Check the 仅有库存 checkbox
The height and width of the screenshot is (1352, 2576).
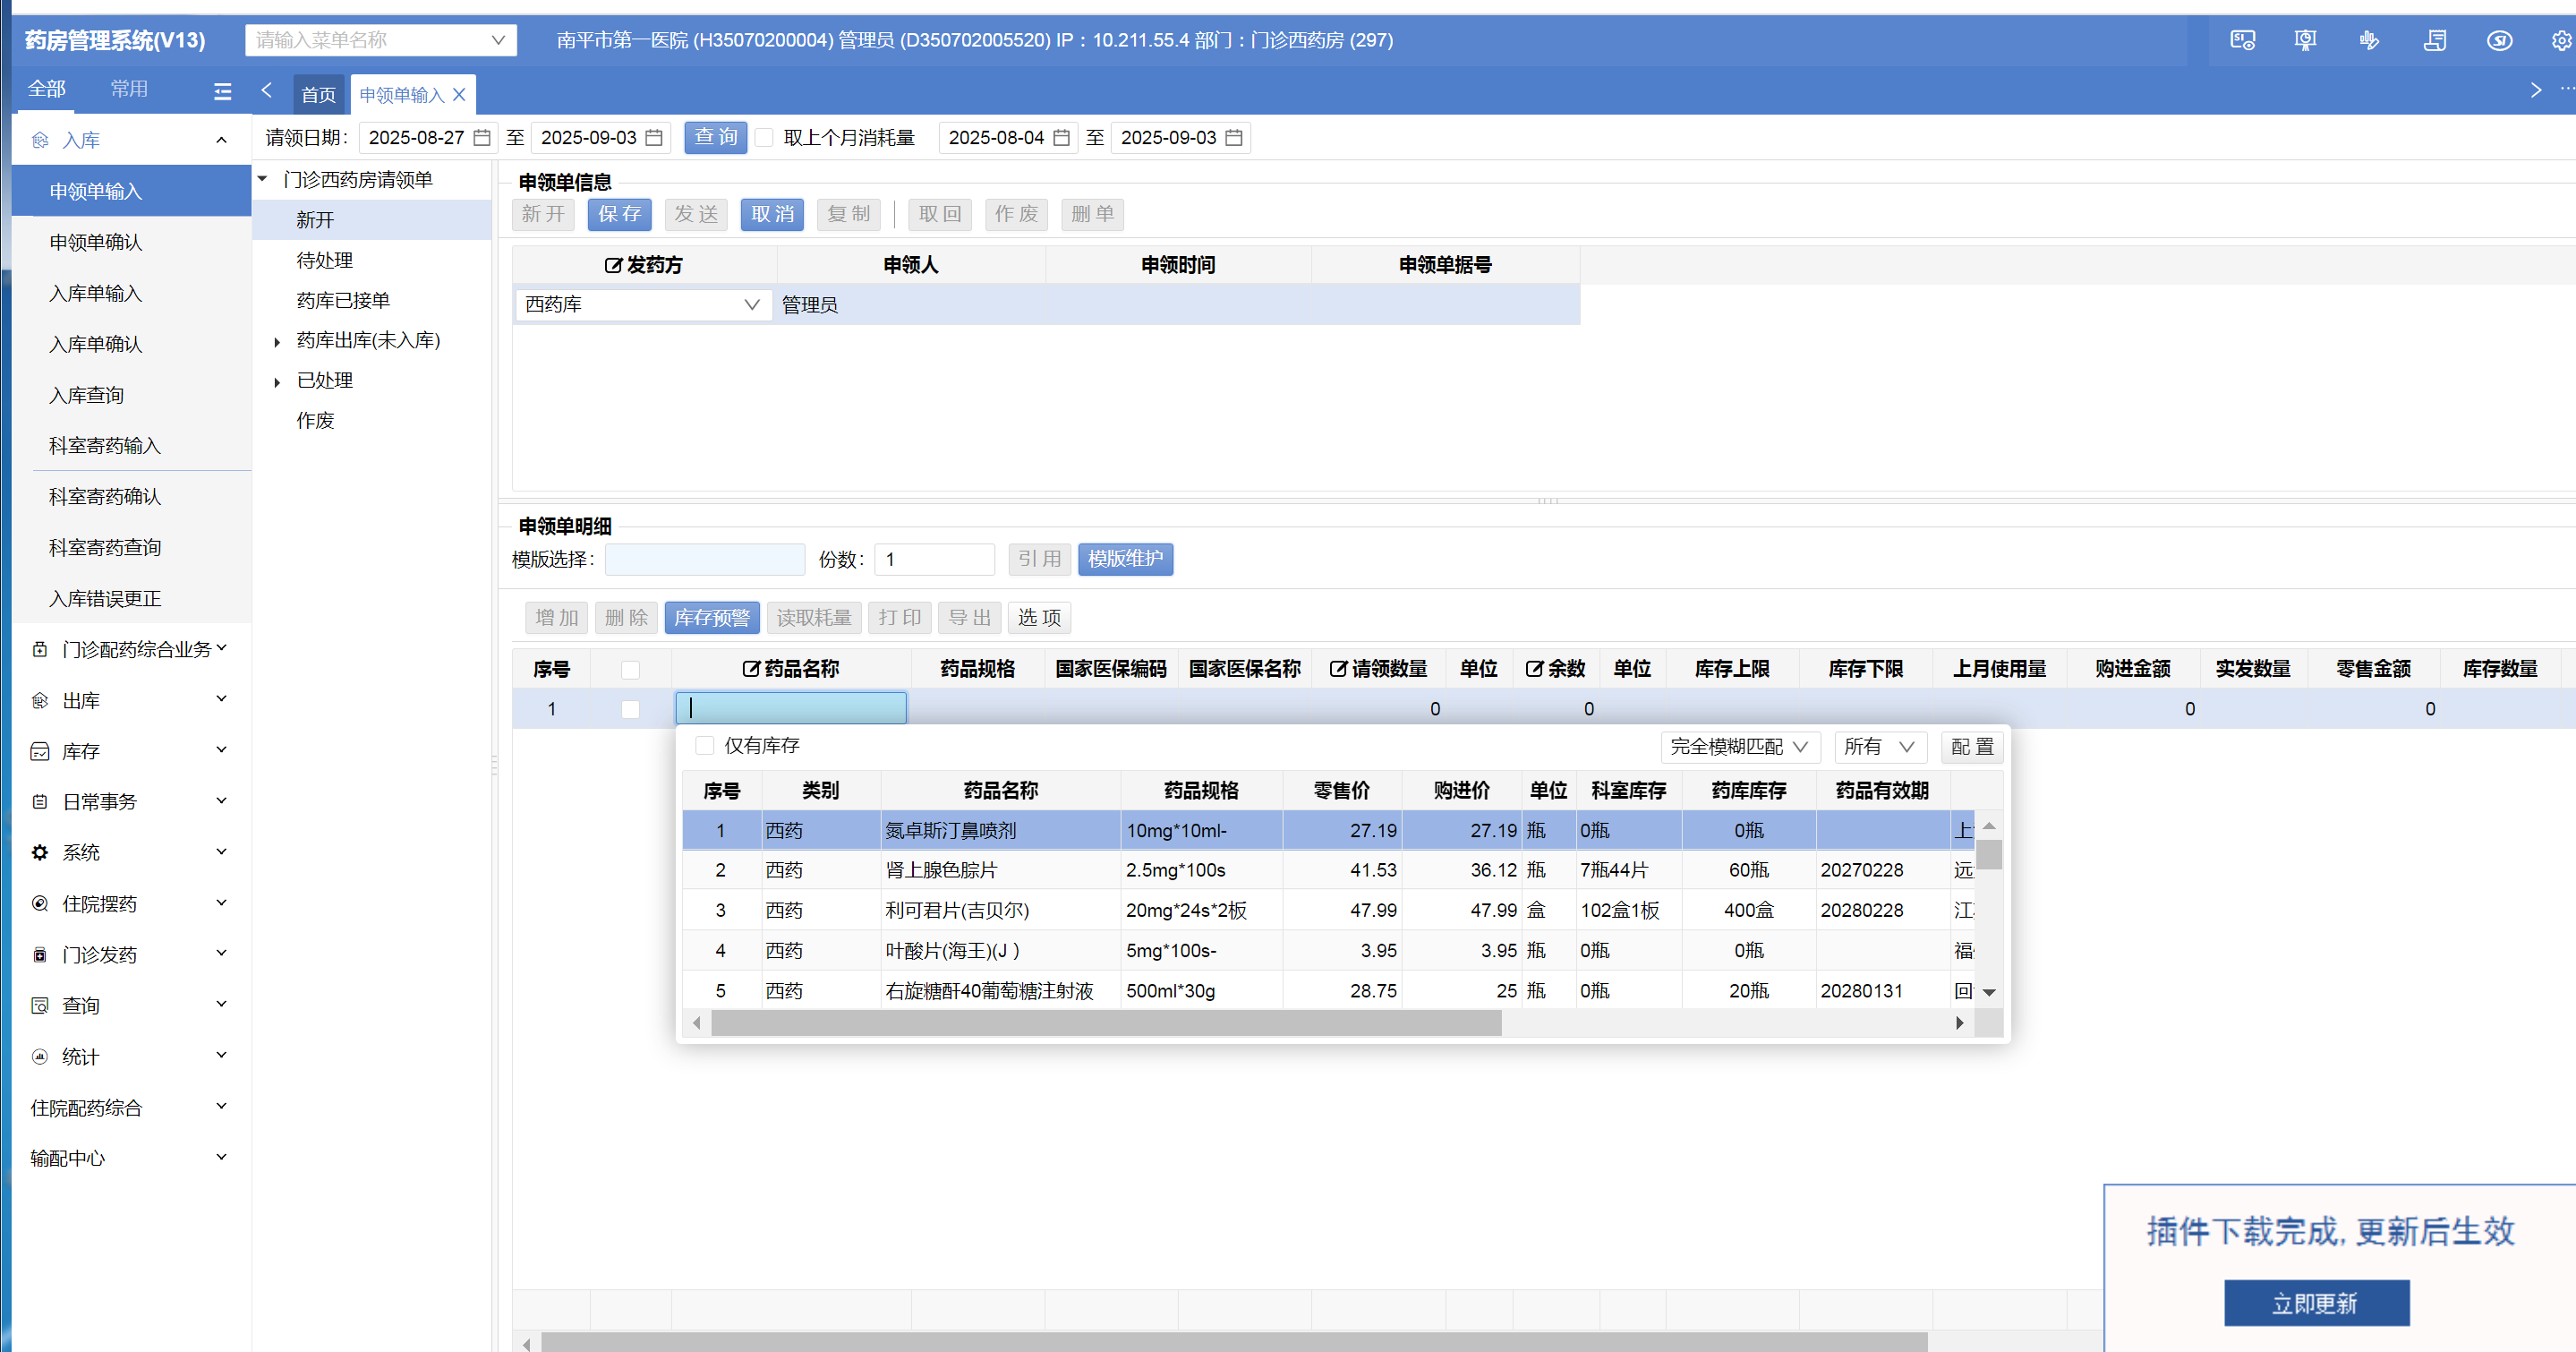tap(704, 745)
